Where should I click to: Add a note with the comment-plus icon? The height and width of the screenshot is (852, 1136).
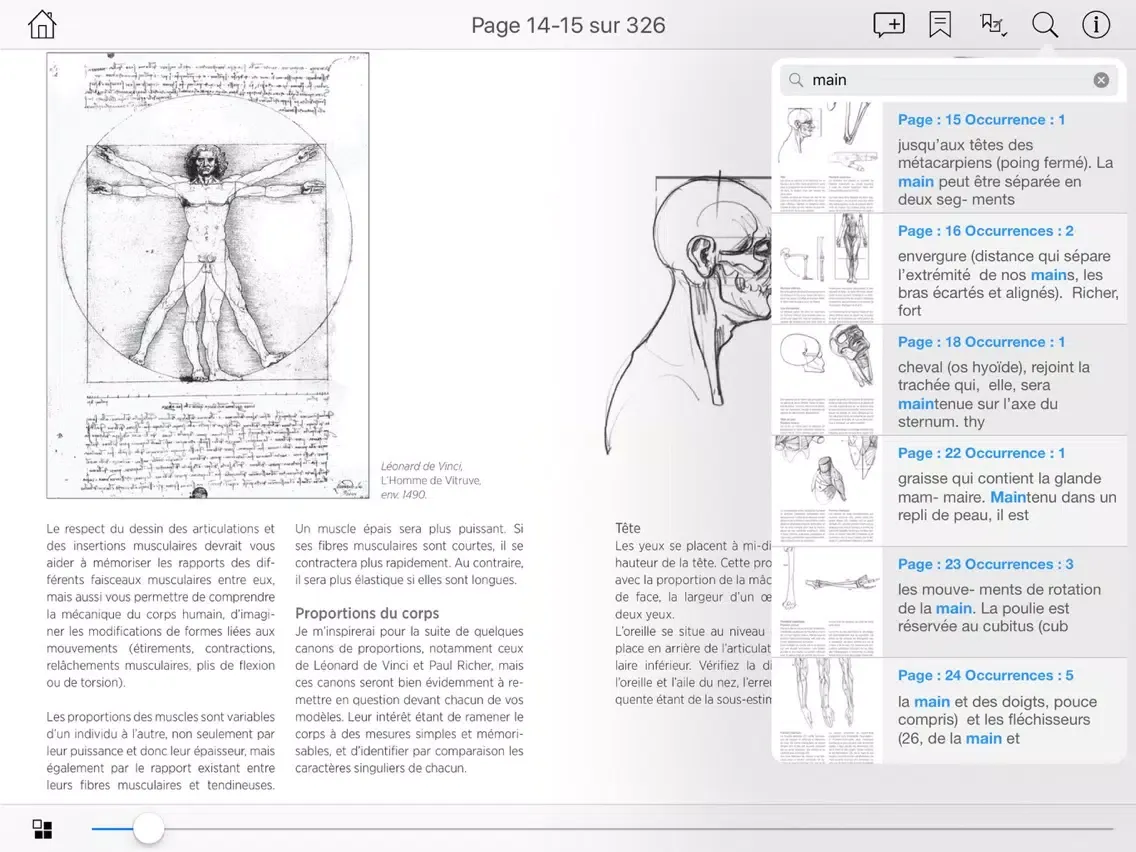tap(889, 25)
